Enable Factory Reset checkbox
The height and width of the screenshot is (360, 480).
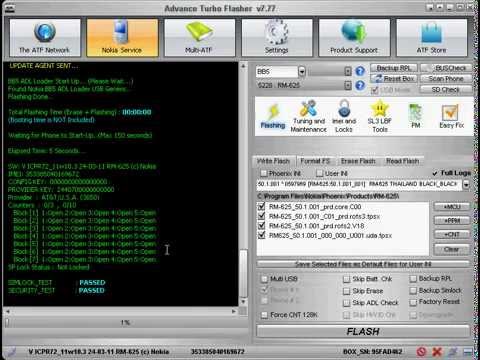(x=413, y=302)
